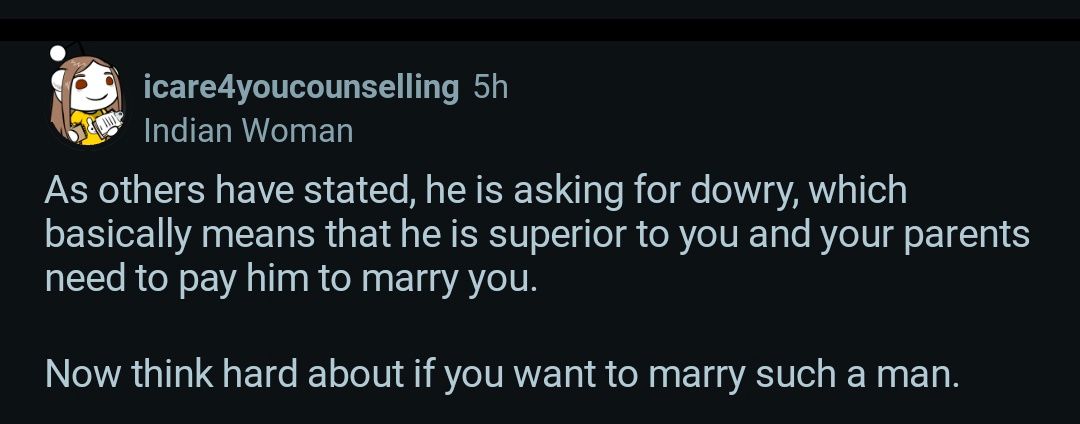Tap the 'Now think hard' closing paragraph
Viewport: 1080px width, 424px height.
(x=501, y=374)
